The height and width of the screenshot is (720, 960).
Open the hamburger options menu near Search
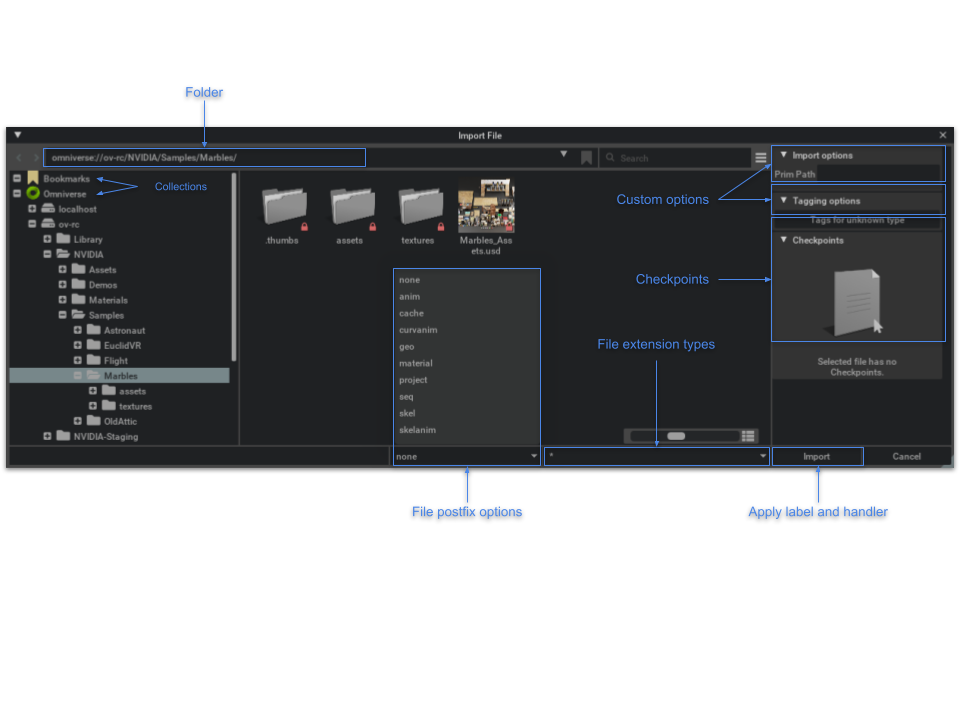point(761,158)
